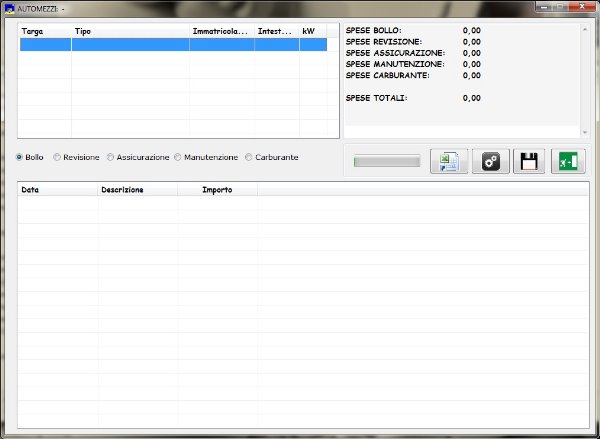
Task: Click the 0,00 value beside SPESE TOTALI
Action: (471, 98)
